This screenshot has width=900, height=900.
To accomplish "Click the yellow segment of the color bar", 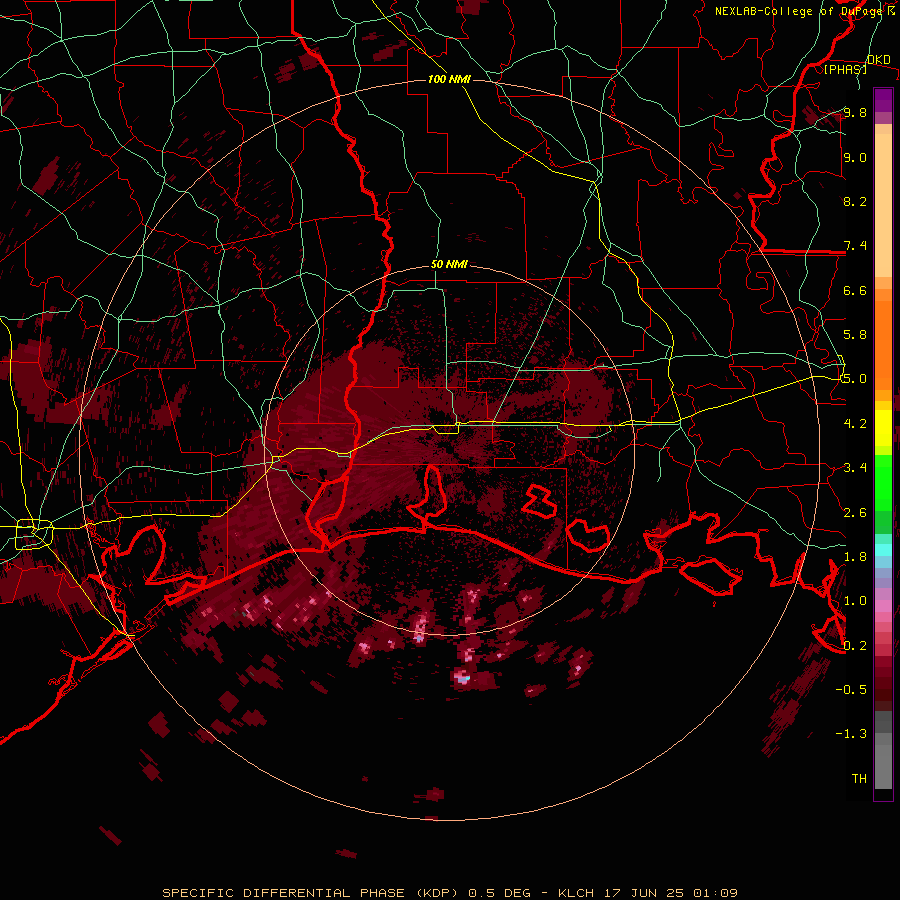I will [883, 428].
